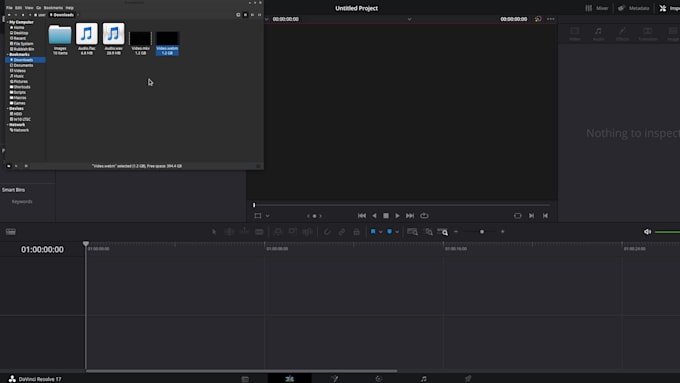Jump to first frame in viewer
The height and width of the screenshot is (383, 680).
(x=362, y=216)
